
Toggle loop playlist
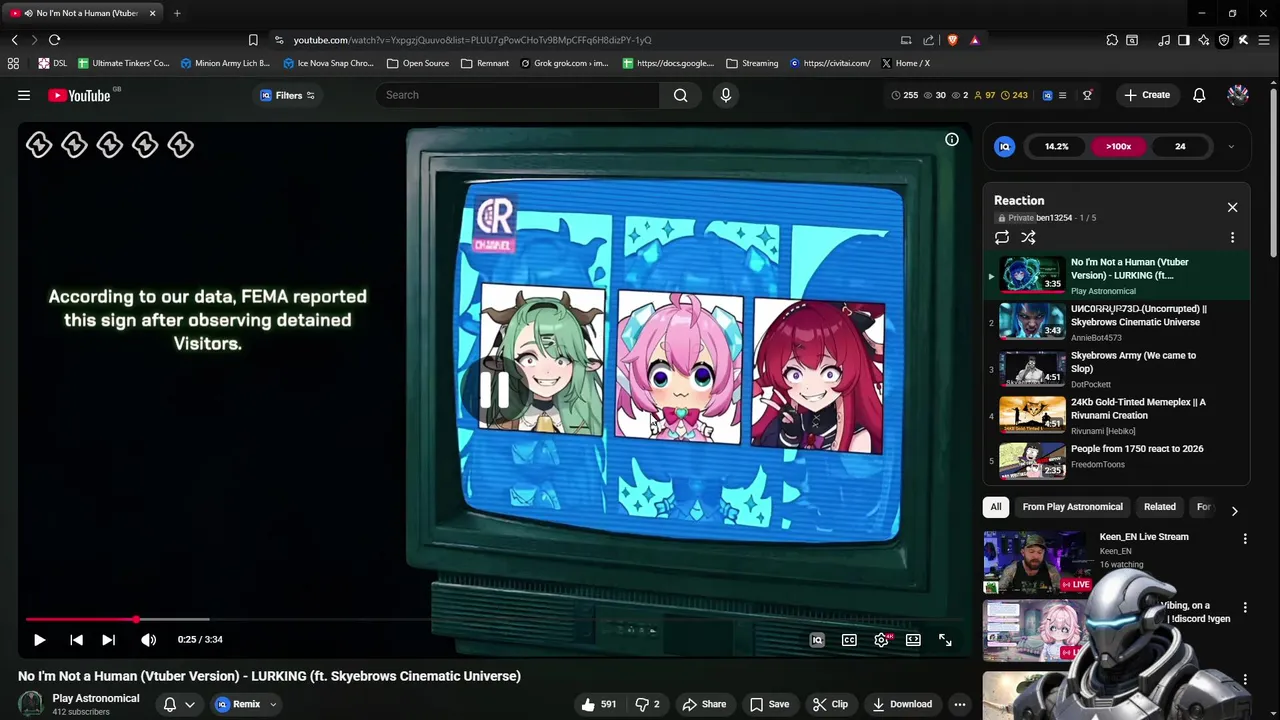click(1001, 238)
